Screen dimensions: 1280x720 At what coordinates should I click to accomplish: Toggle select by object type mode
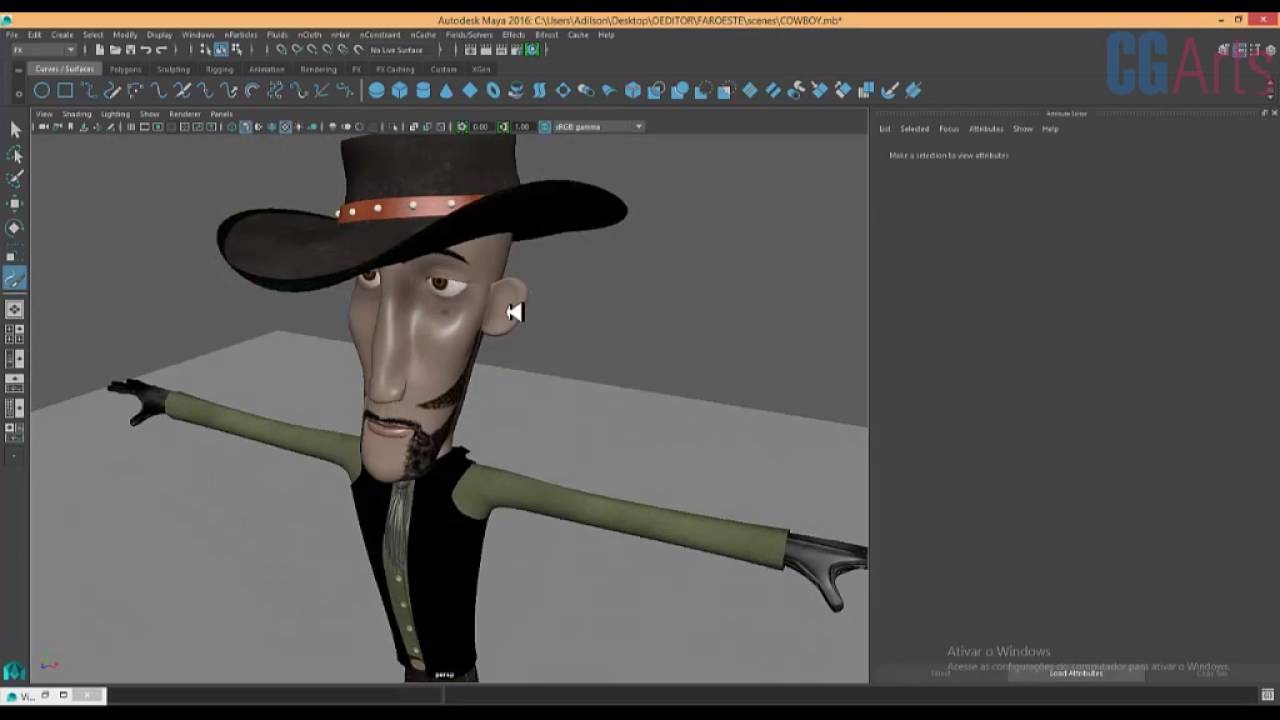tap(221, 50)
